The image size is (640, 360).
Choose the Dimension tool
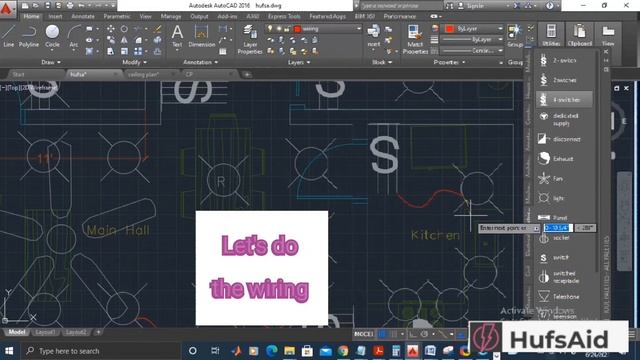201,36
